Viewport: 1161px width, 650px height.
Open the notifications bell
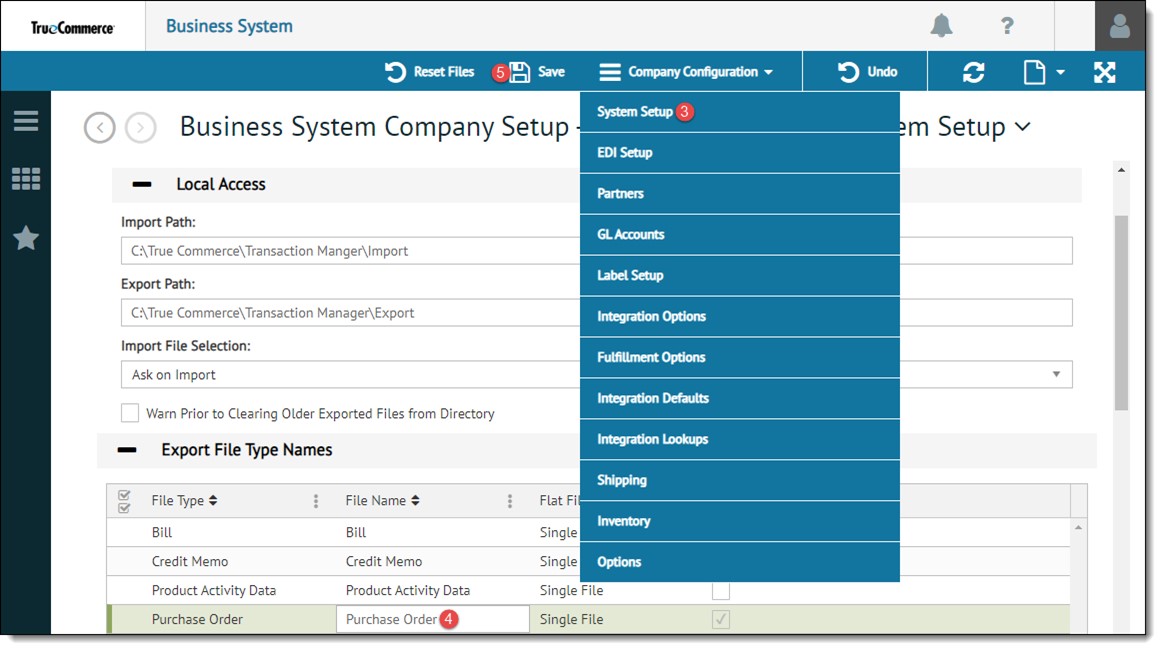[x=941, y=26]
